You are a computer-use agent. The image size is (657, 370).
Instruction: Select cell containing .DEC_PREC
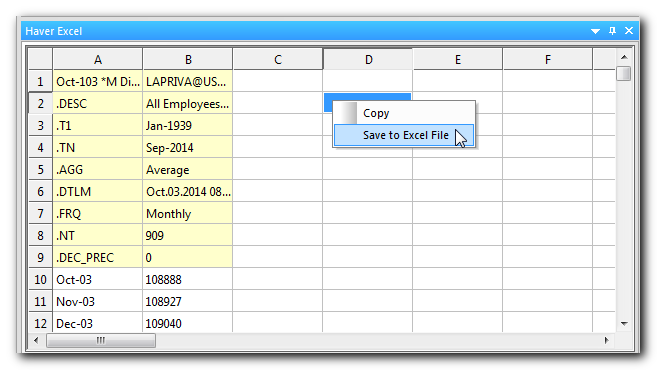(x=98, y=258)
